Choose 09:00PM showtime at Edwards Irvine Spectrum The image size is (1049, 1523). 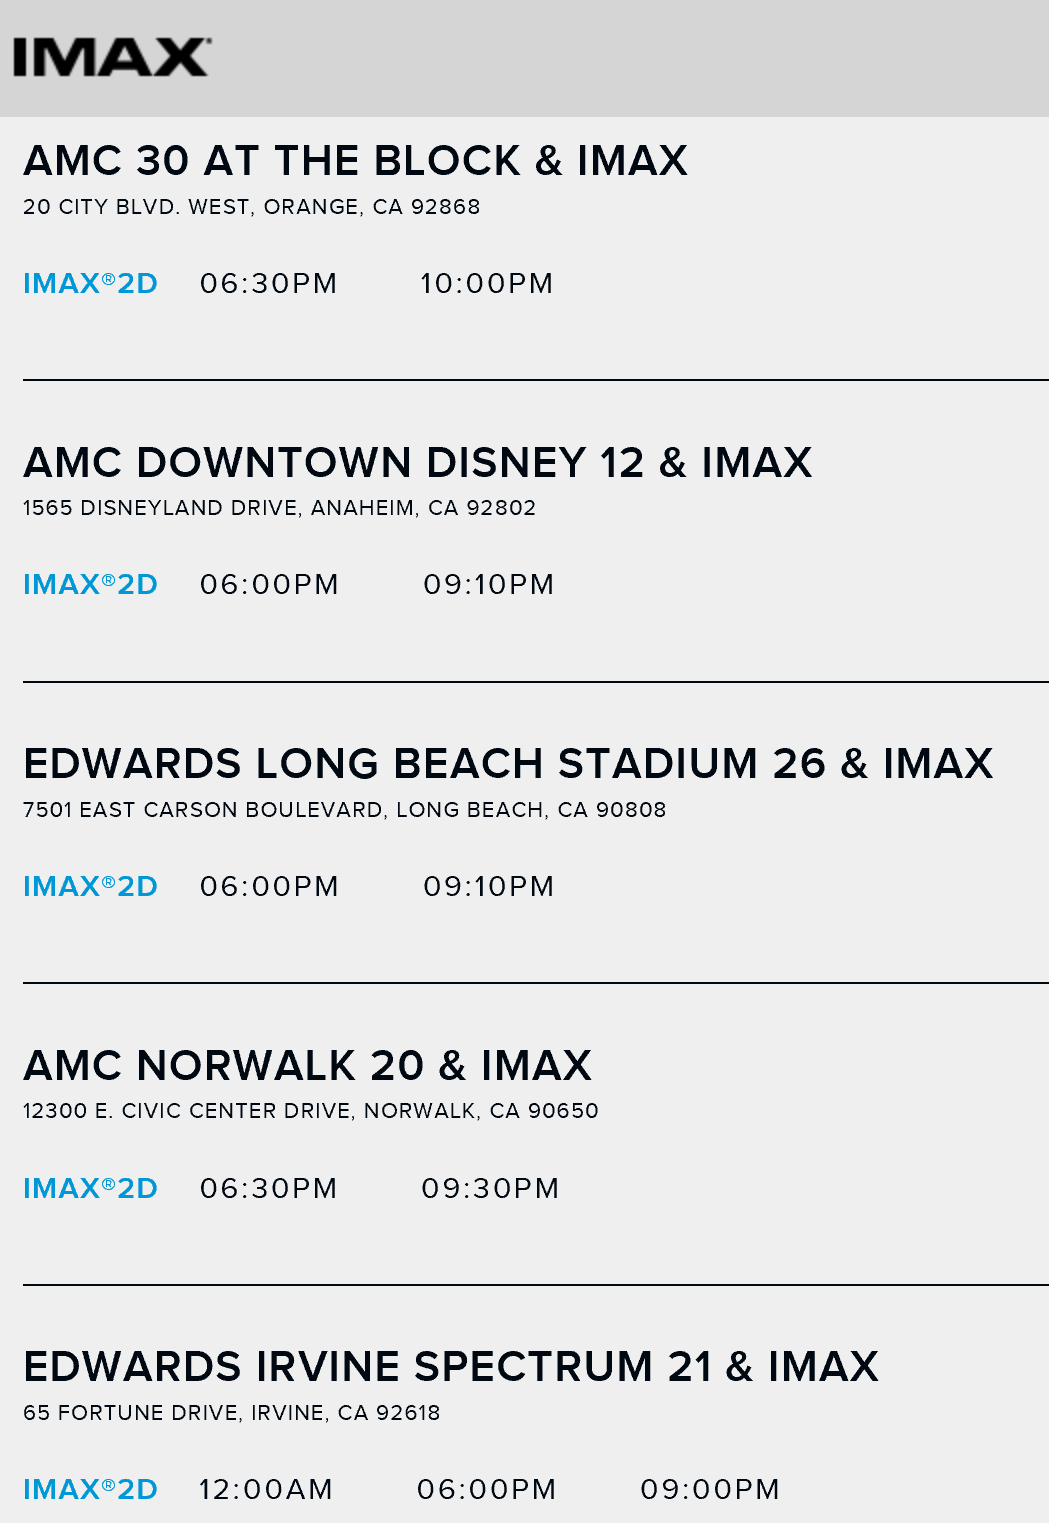(x=710, y=1490)
